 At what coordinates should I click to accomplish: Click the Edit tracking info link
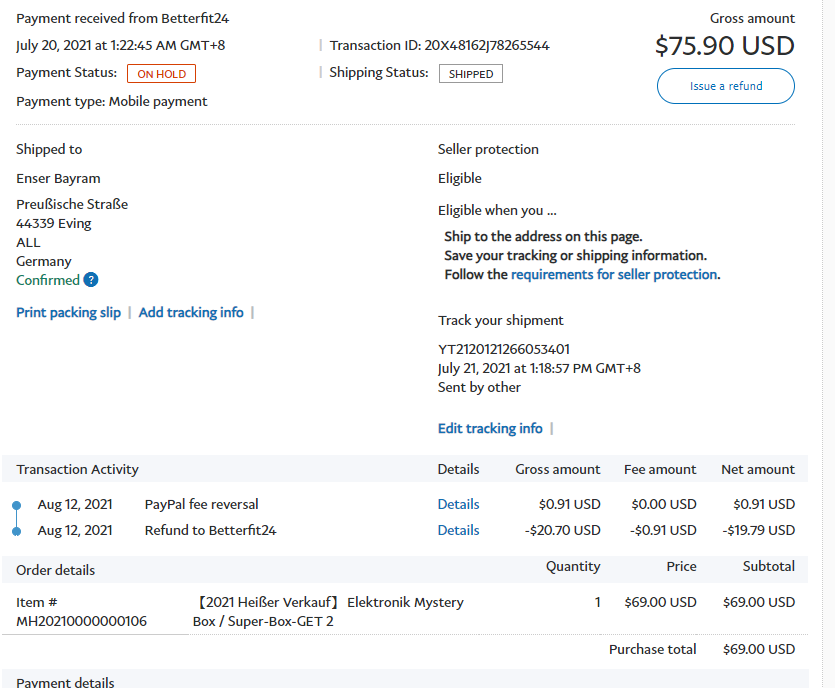click(x=490, y=429)
